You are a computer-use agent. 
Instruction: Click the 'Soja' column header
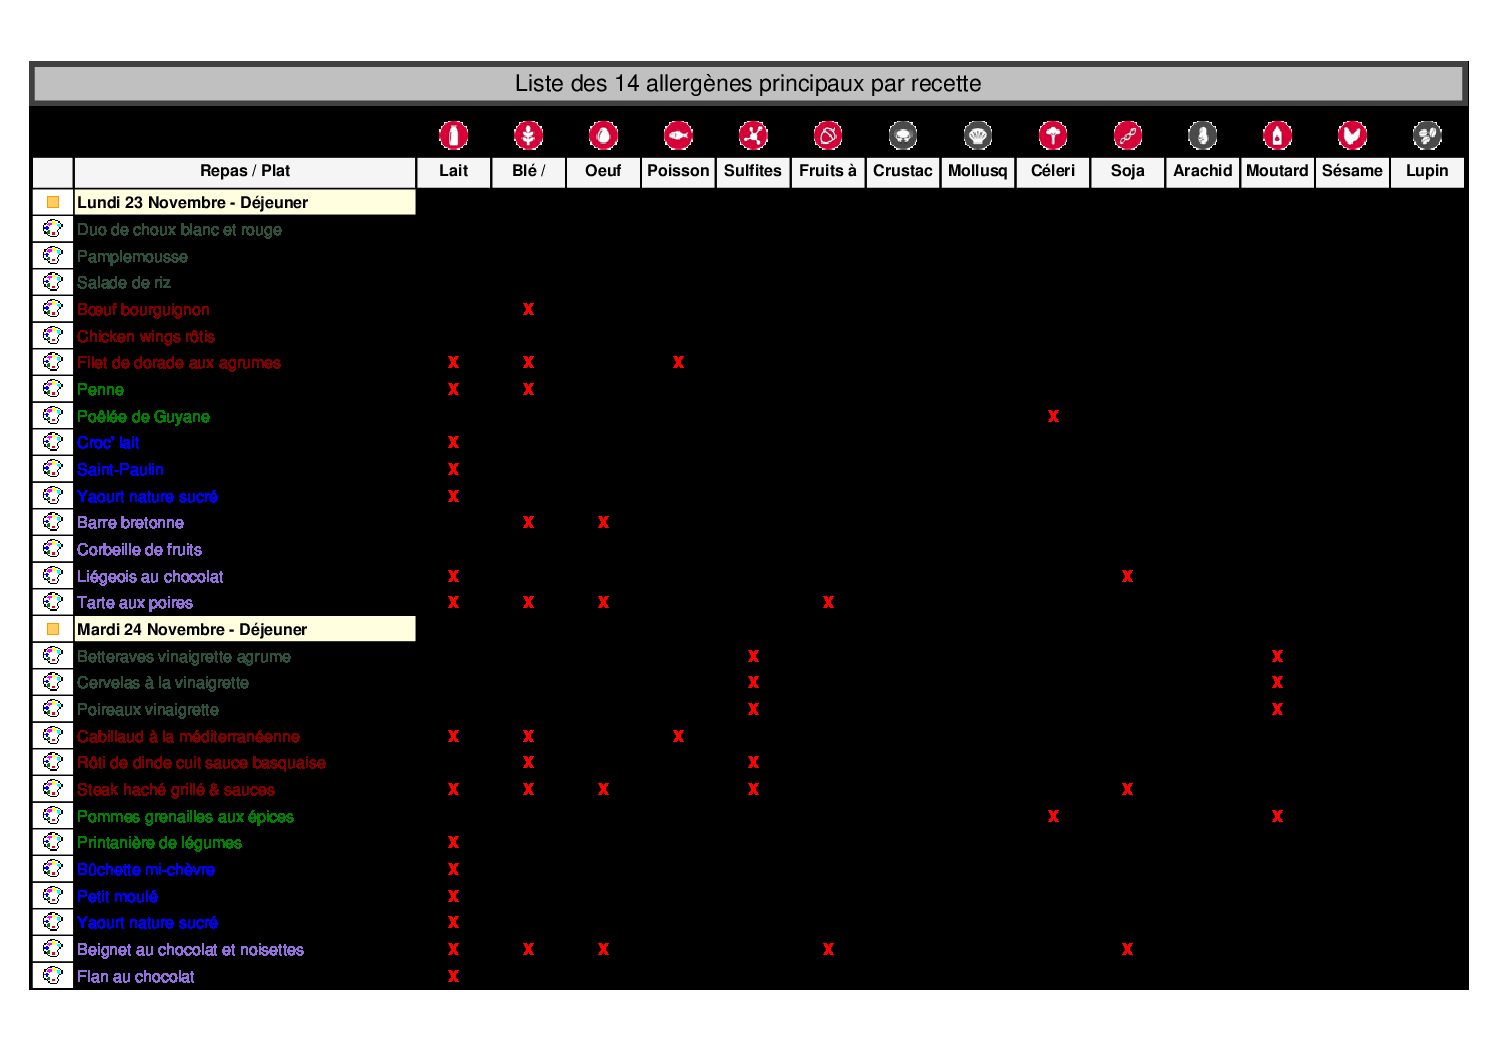click(1127, 171)
